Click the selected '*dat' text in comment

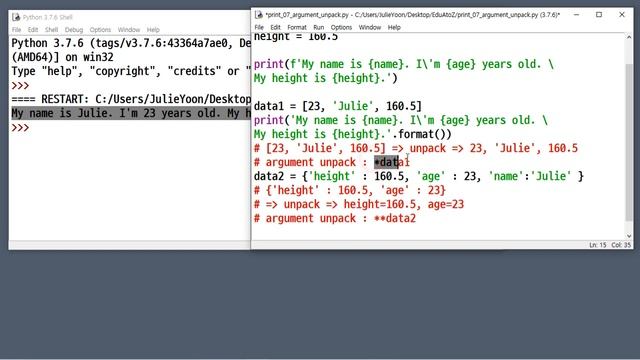pos(386,162)
